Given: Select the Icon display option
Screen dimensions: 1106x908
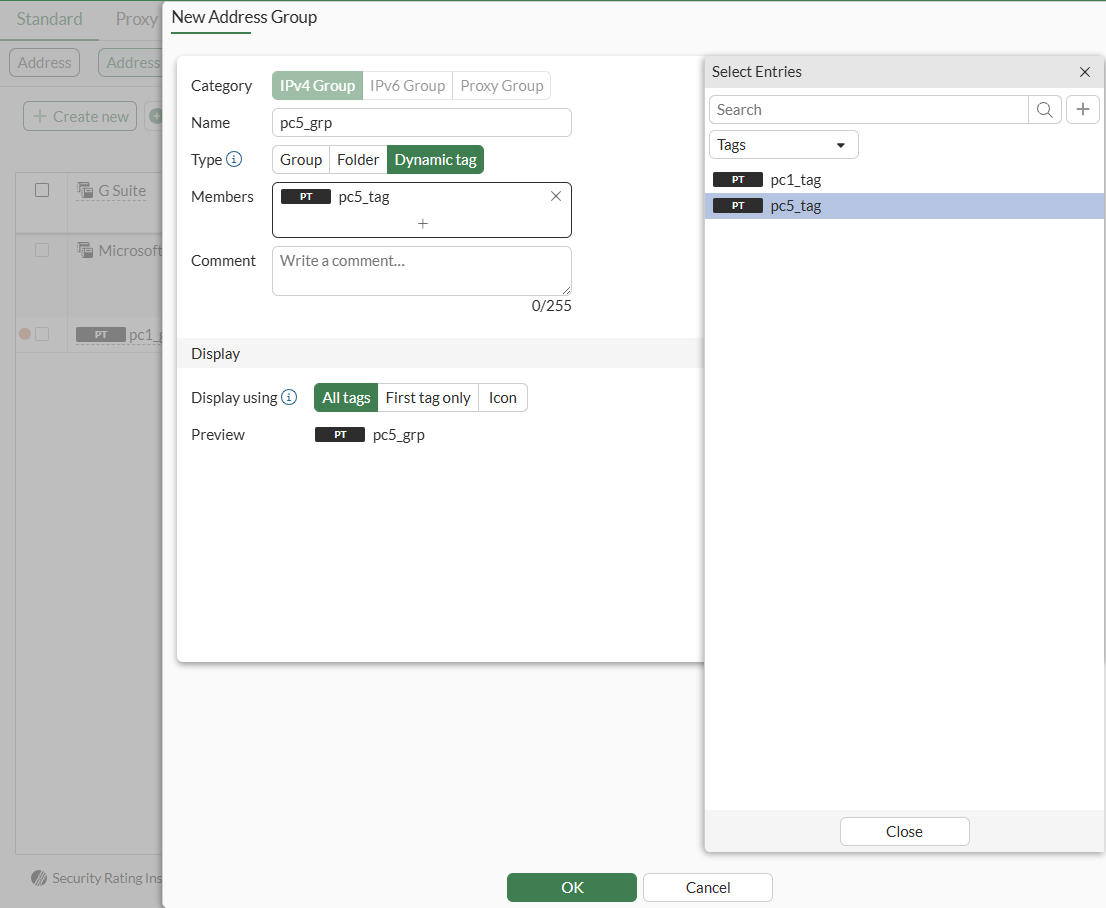Looking at the screenshot, I should 502,398.
